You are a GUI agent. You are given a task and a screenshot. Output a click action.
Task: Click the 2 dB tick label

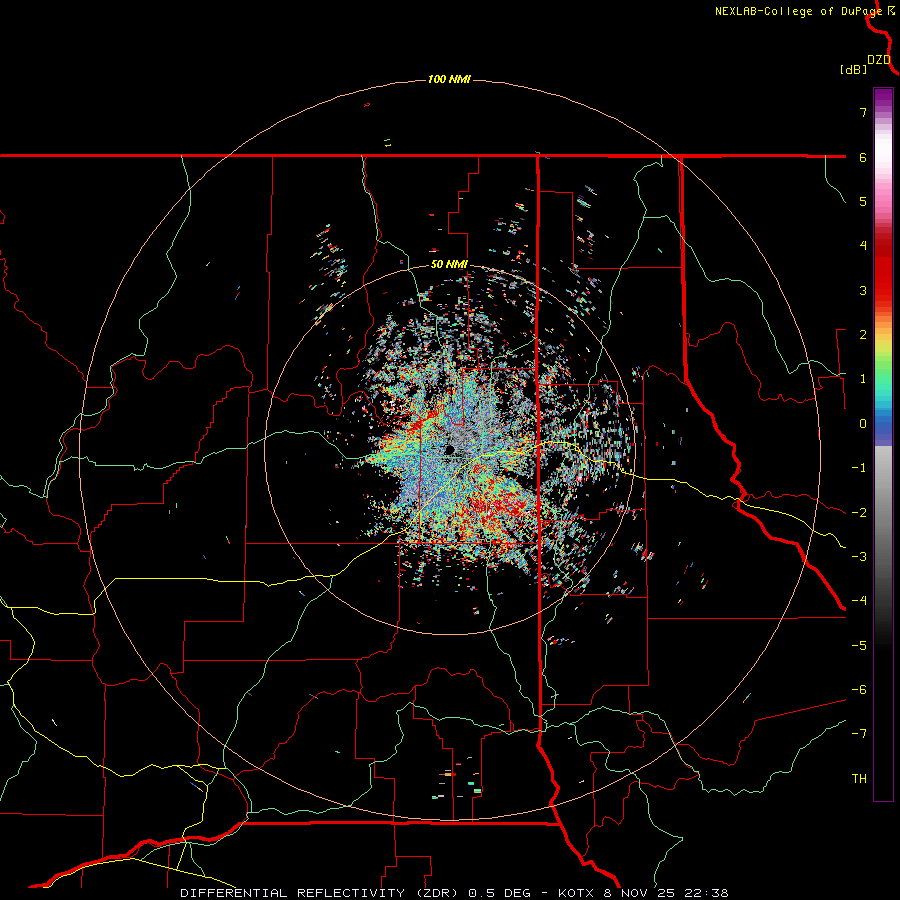pyautogui.click(x=863, y=335)
